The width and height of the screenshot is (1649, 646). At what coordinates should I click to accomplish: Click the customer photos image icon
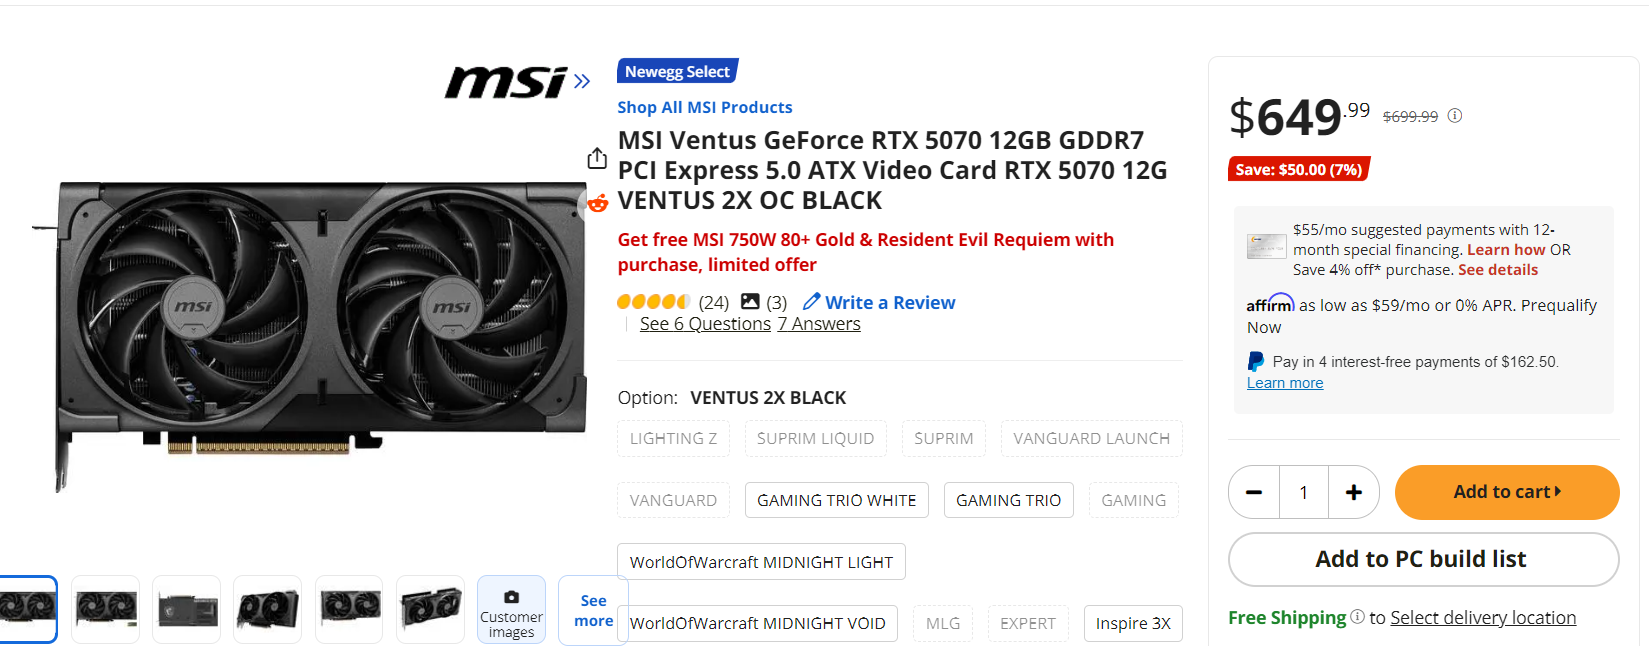click(x=750, y=302)
